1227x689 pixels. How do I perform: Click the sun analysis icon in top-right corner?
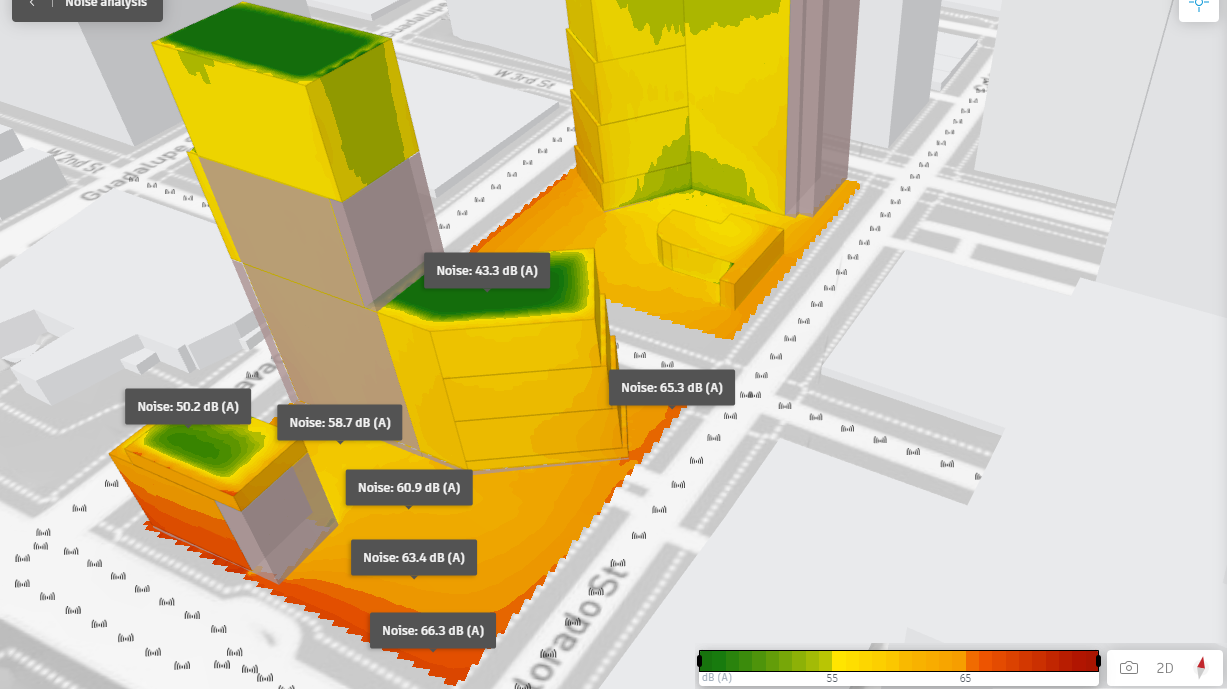click(1198, 6)
